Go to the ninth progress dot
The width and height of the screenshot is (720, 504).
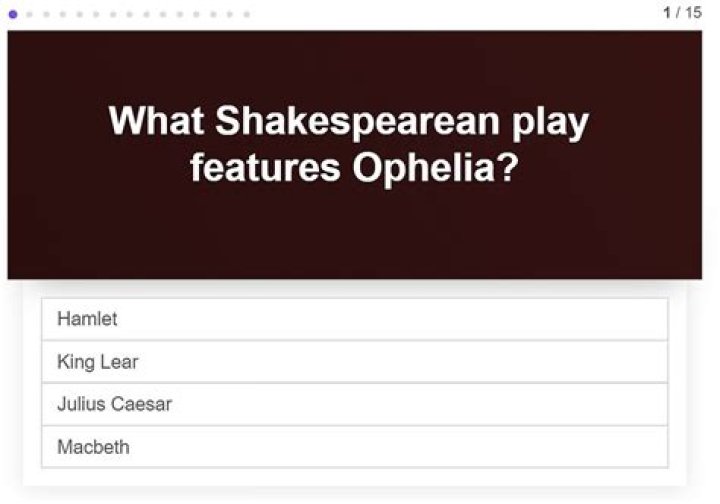click(x=147, y=14)
